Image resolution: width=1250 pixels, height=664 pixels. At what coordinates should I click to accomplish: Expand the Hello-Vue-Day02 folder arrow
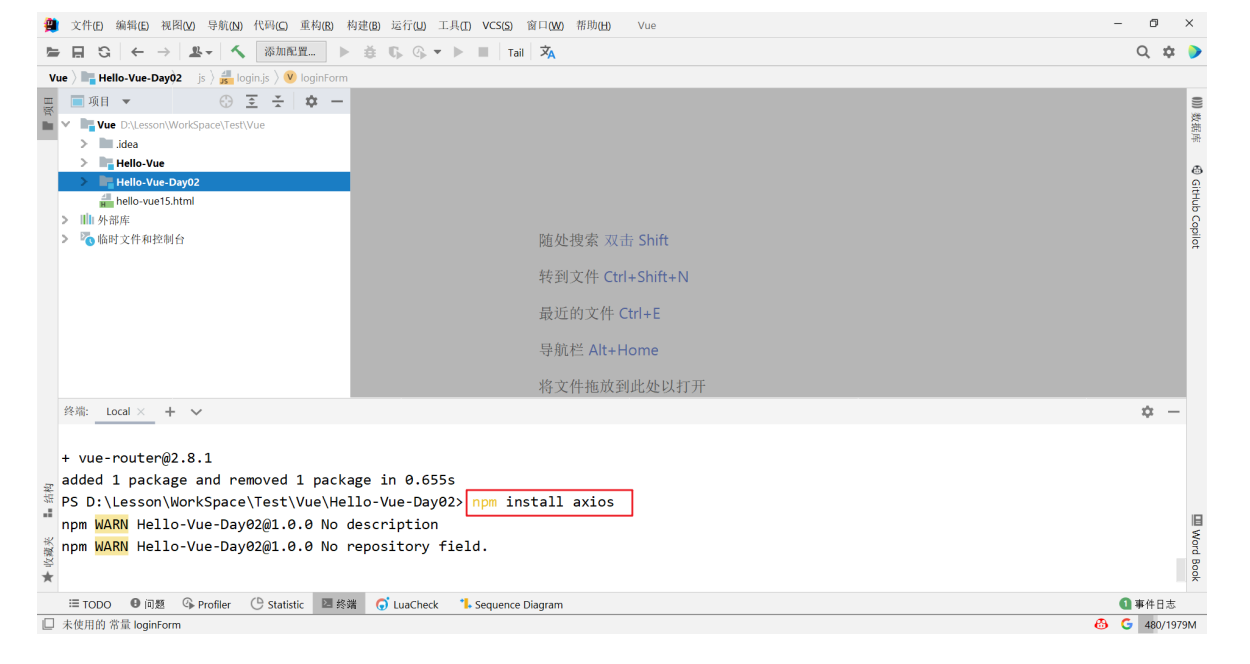pyautogui.click(x=85, y=182)
